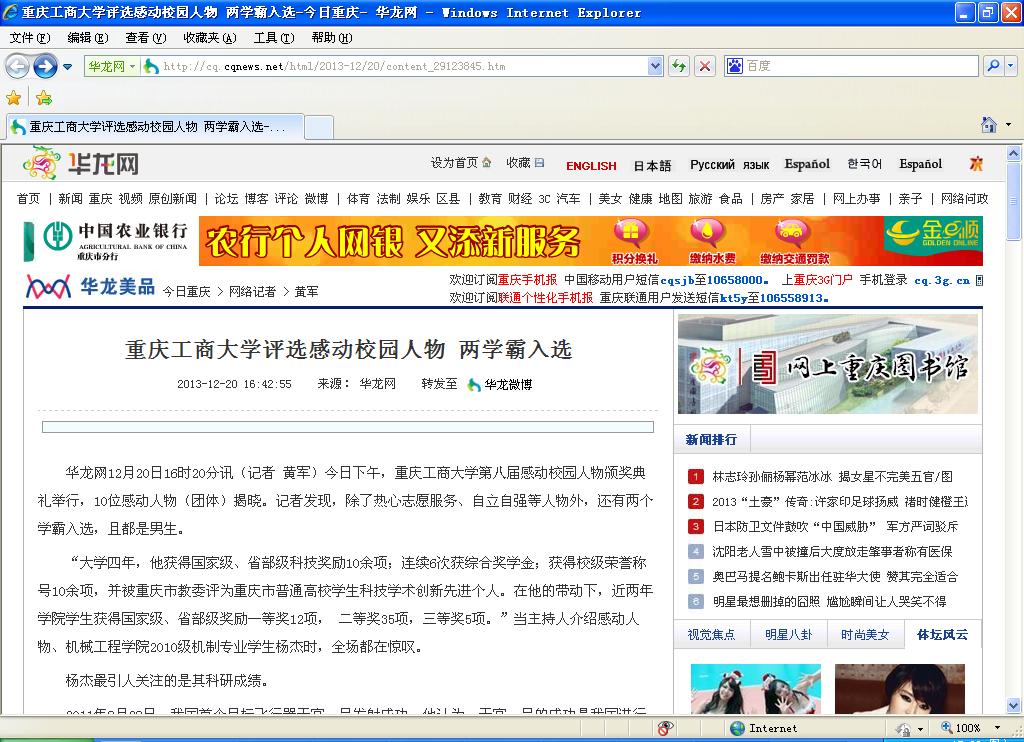Open the ENGLISH language link
1024x742 pixels.
591,166
